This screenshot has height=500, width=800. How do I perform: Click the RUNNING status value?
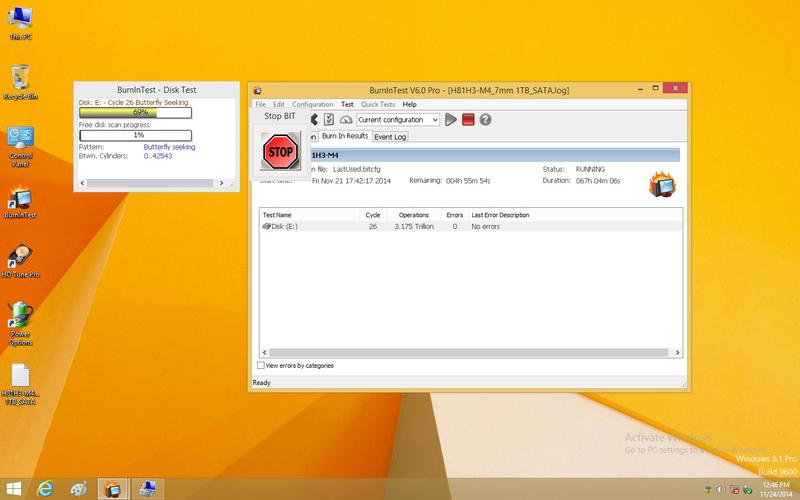pyautogui.click(x=590, y=169)
